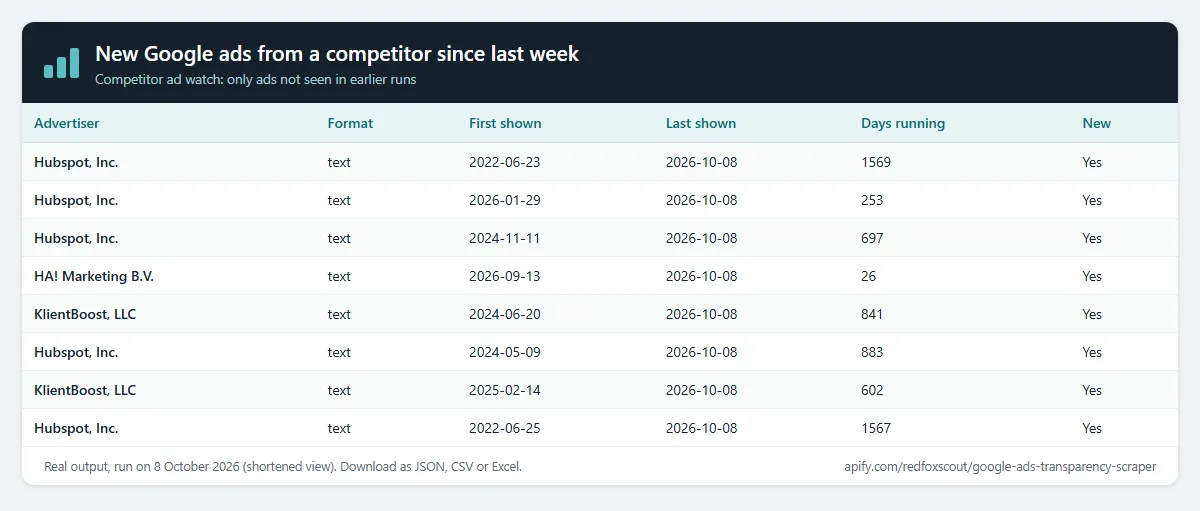The width and height of the screenshot is (1200, 511).
Task: Open the apify.com scraper link in footer
Action: (x=1000, y=466)
